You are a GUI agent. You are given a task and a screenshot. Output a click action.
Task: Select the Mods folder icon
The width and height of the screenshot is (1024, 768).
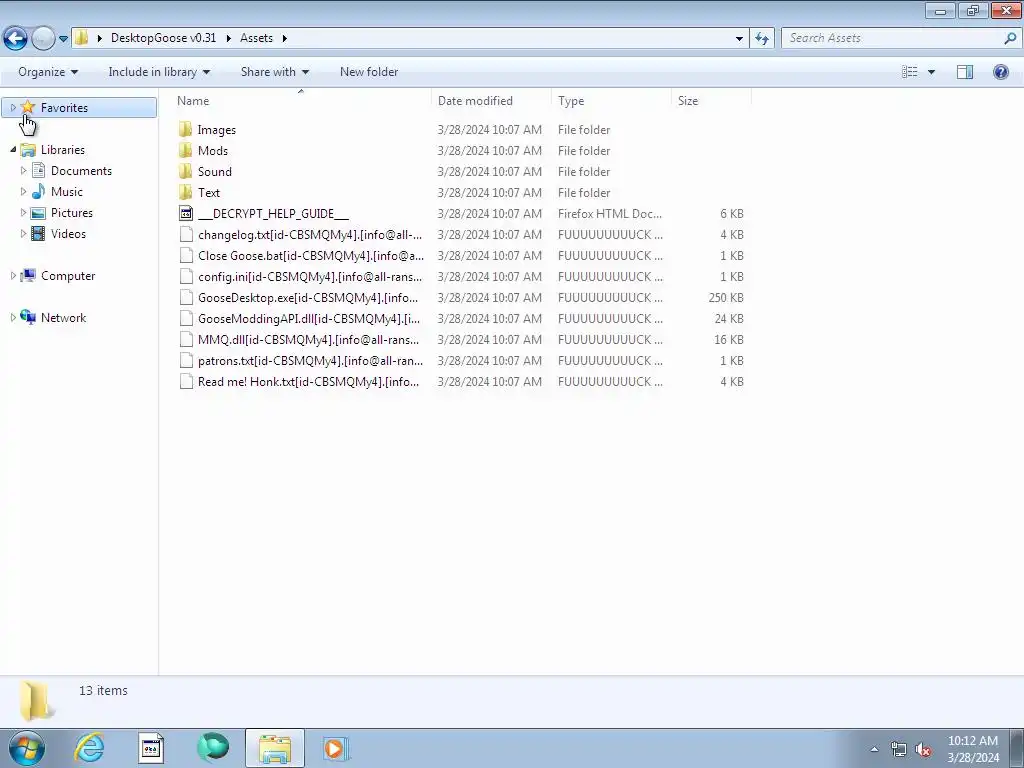pos(185,150)
